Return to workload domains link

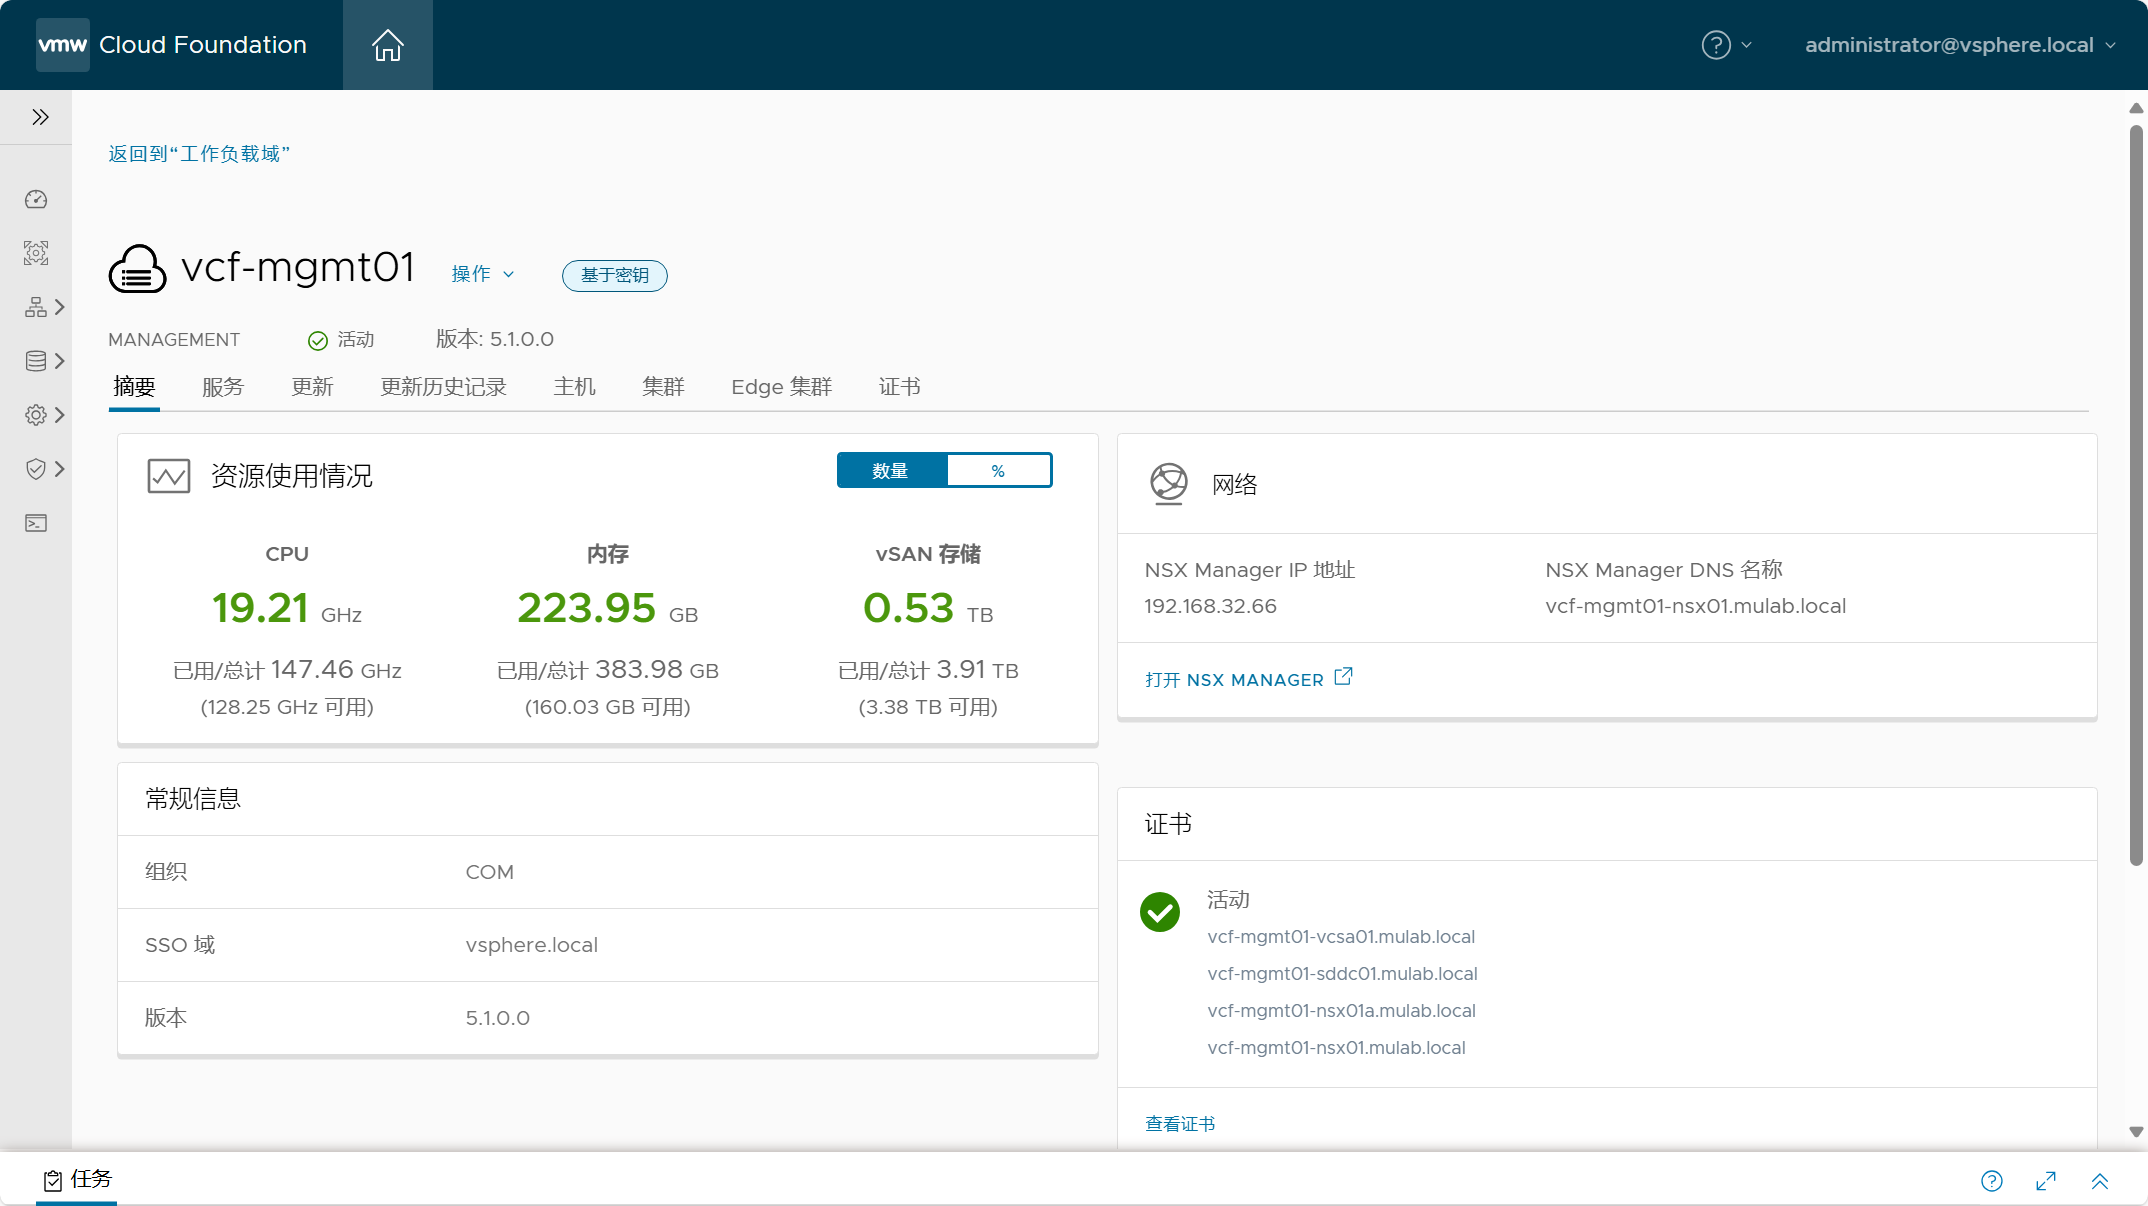click(x=199, y=153)
